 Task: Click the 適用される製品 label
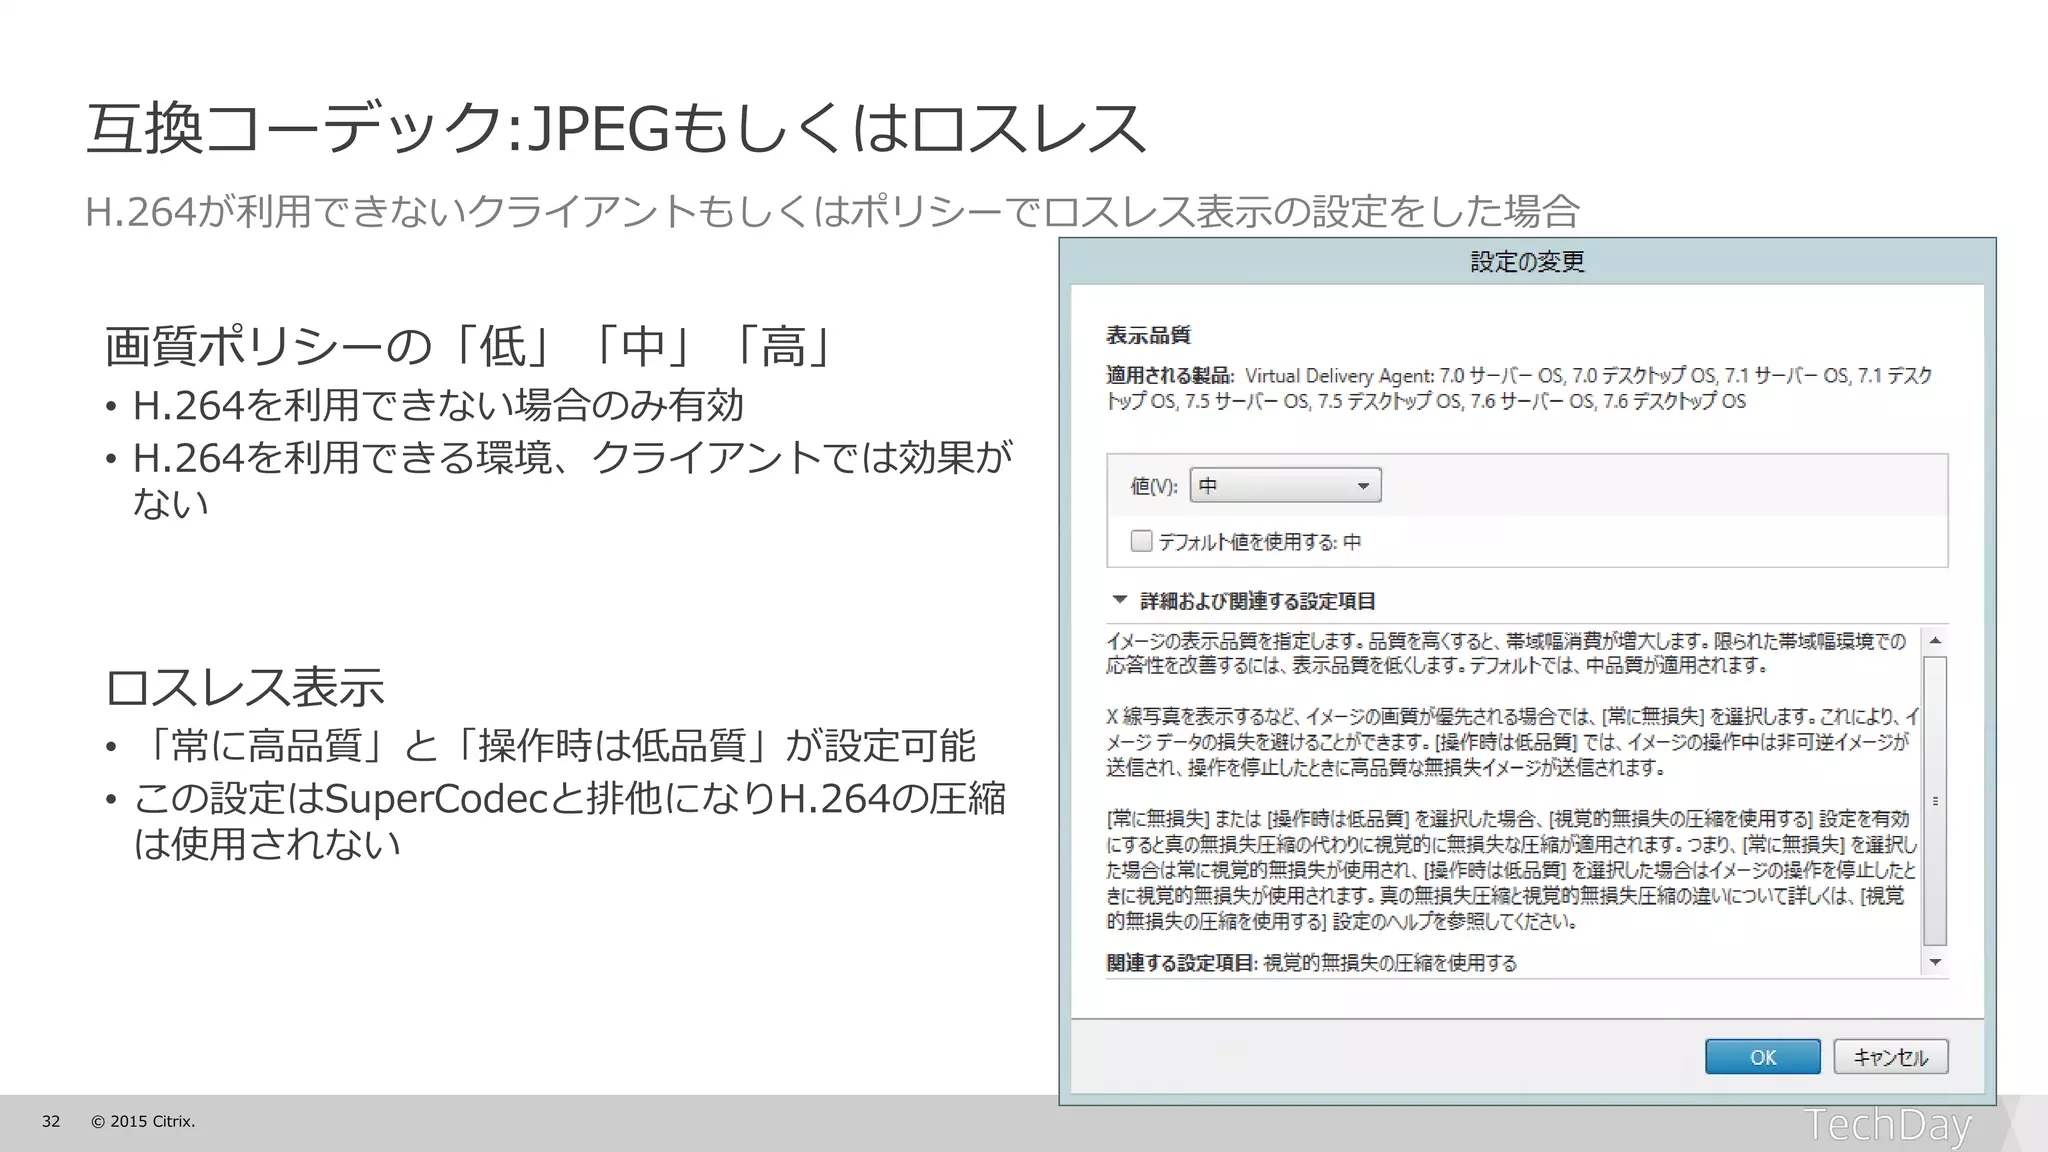(x=1170, y=376)
